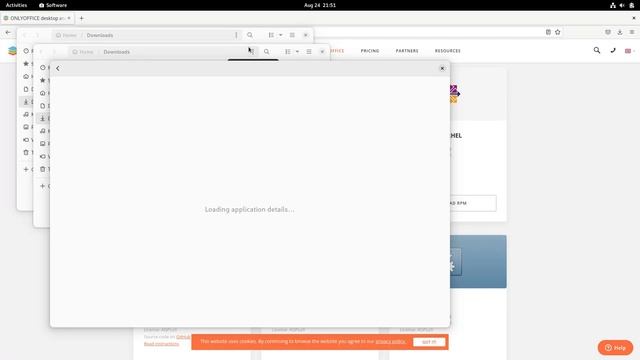Toggle reader view in the address bar
The height and width of the screenshot is (360, 640).
548,32
